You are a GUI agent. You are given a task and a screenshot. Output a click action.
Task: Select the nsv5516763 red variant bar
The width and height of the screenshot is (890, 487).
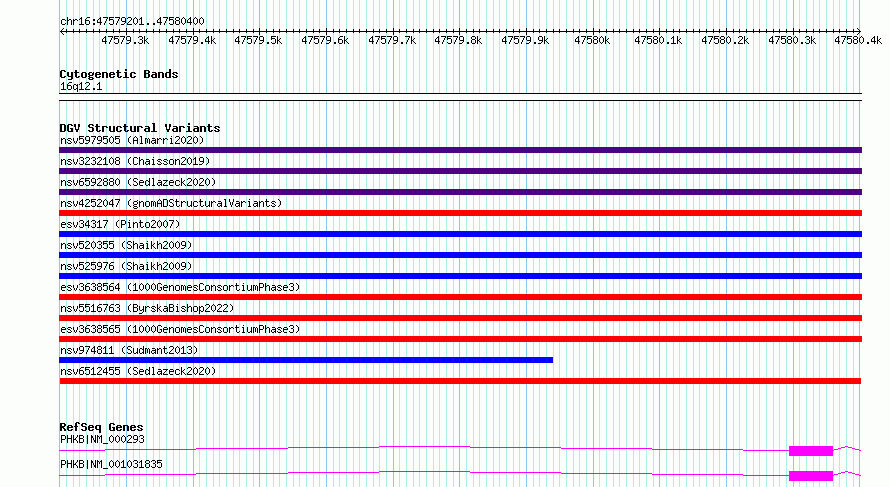click(x=460, y=318)
